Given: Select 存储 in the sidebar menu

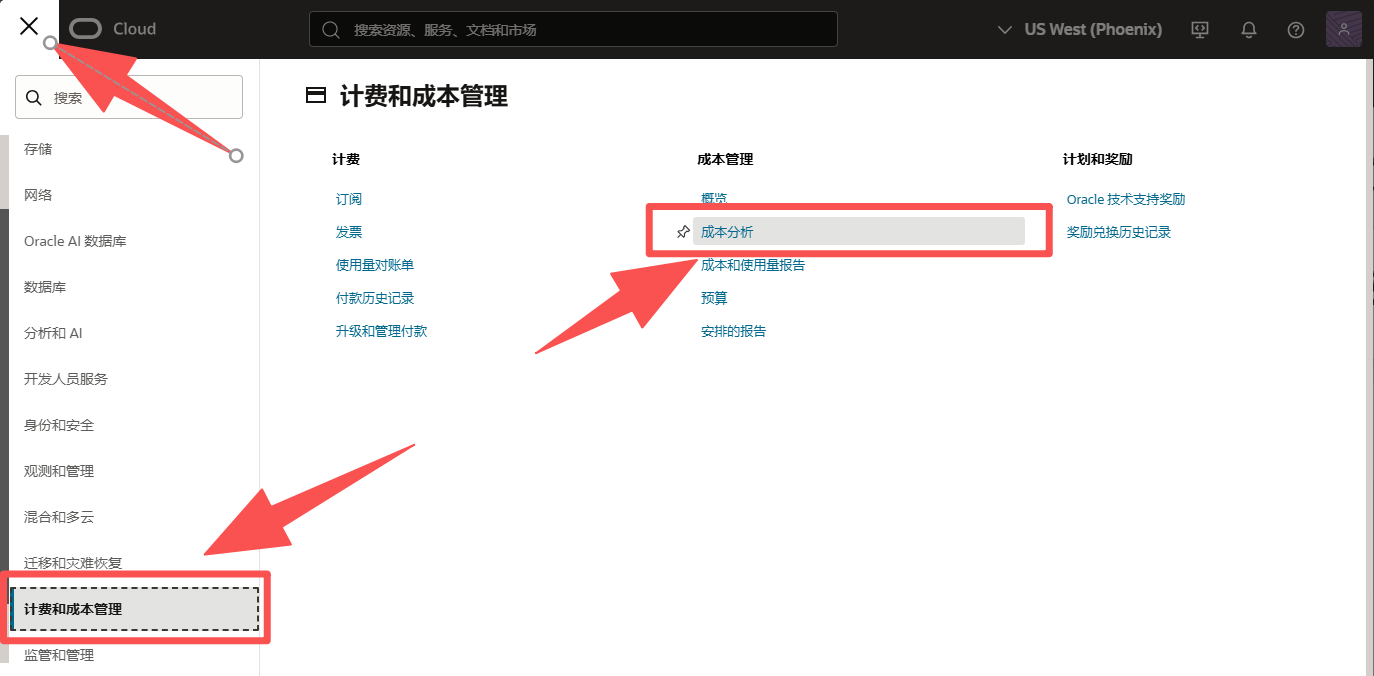Looking at the screenshot, I should click(x=38, y=149).
